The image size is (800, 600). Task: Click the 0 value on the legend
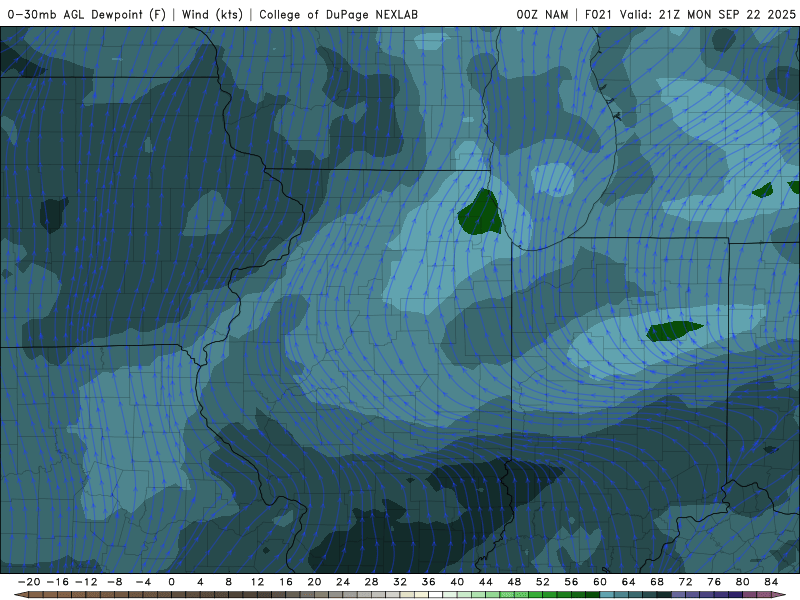(171, 582)
